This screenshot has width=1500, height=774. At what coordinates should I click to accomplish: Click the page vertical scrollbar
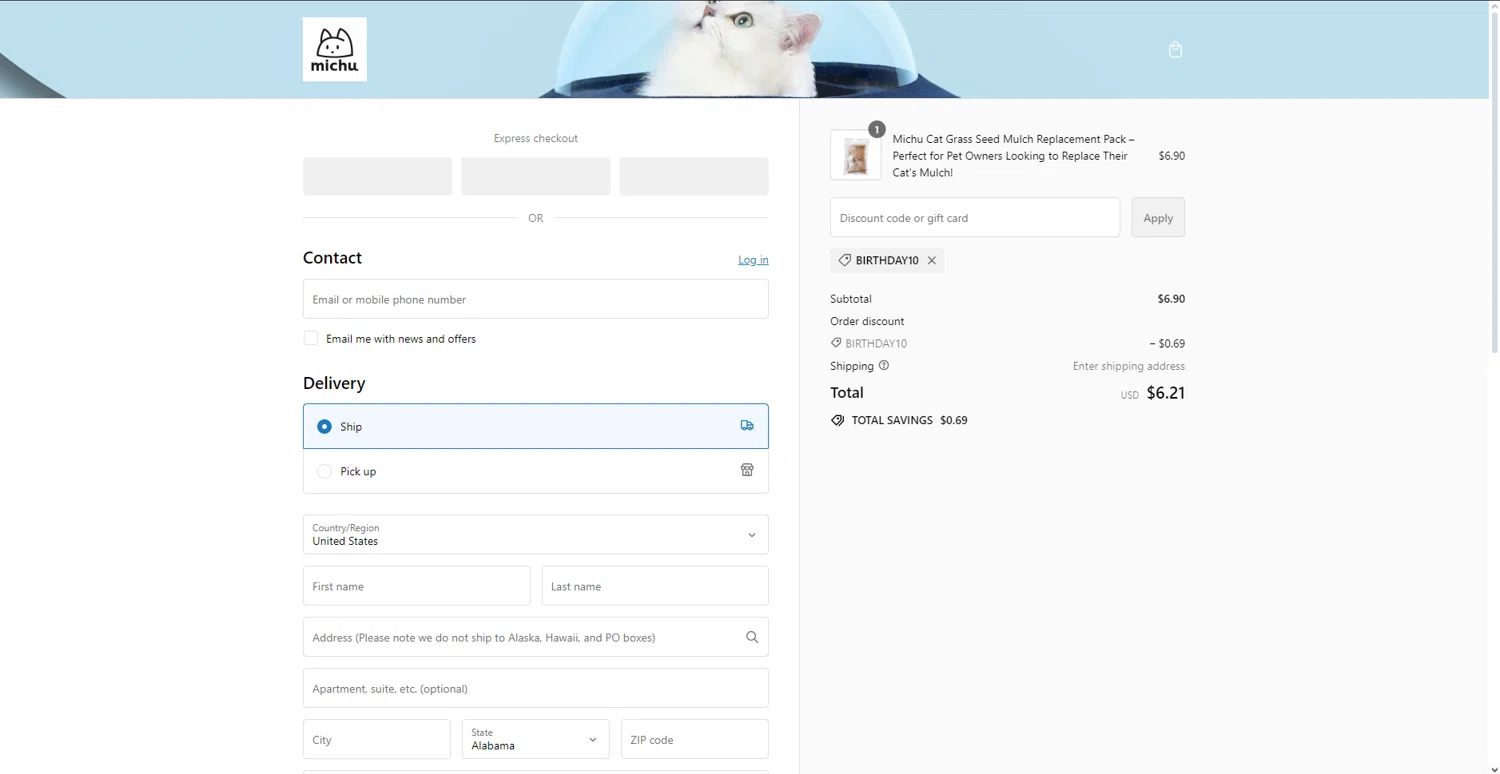[x=1494, y=180]
